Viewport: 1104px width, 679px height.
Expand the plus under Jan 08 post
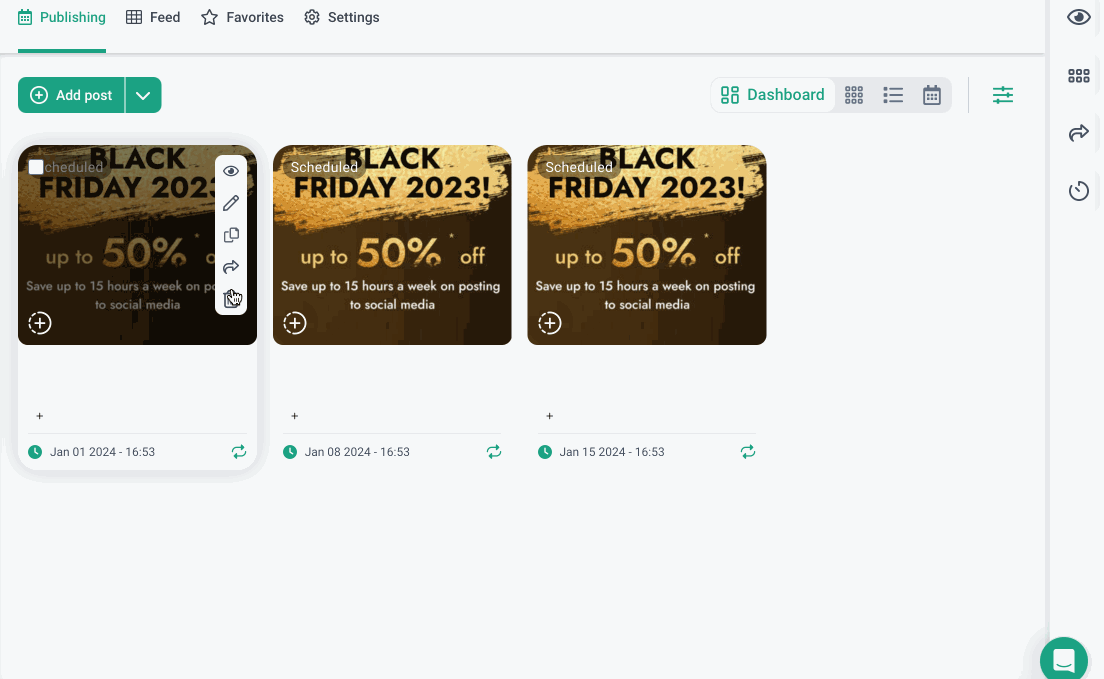294,416
